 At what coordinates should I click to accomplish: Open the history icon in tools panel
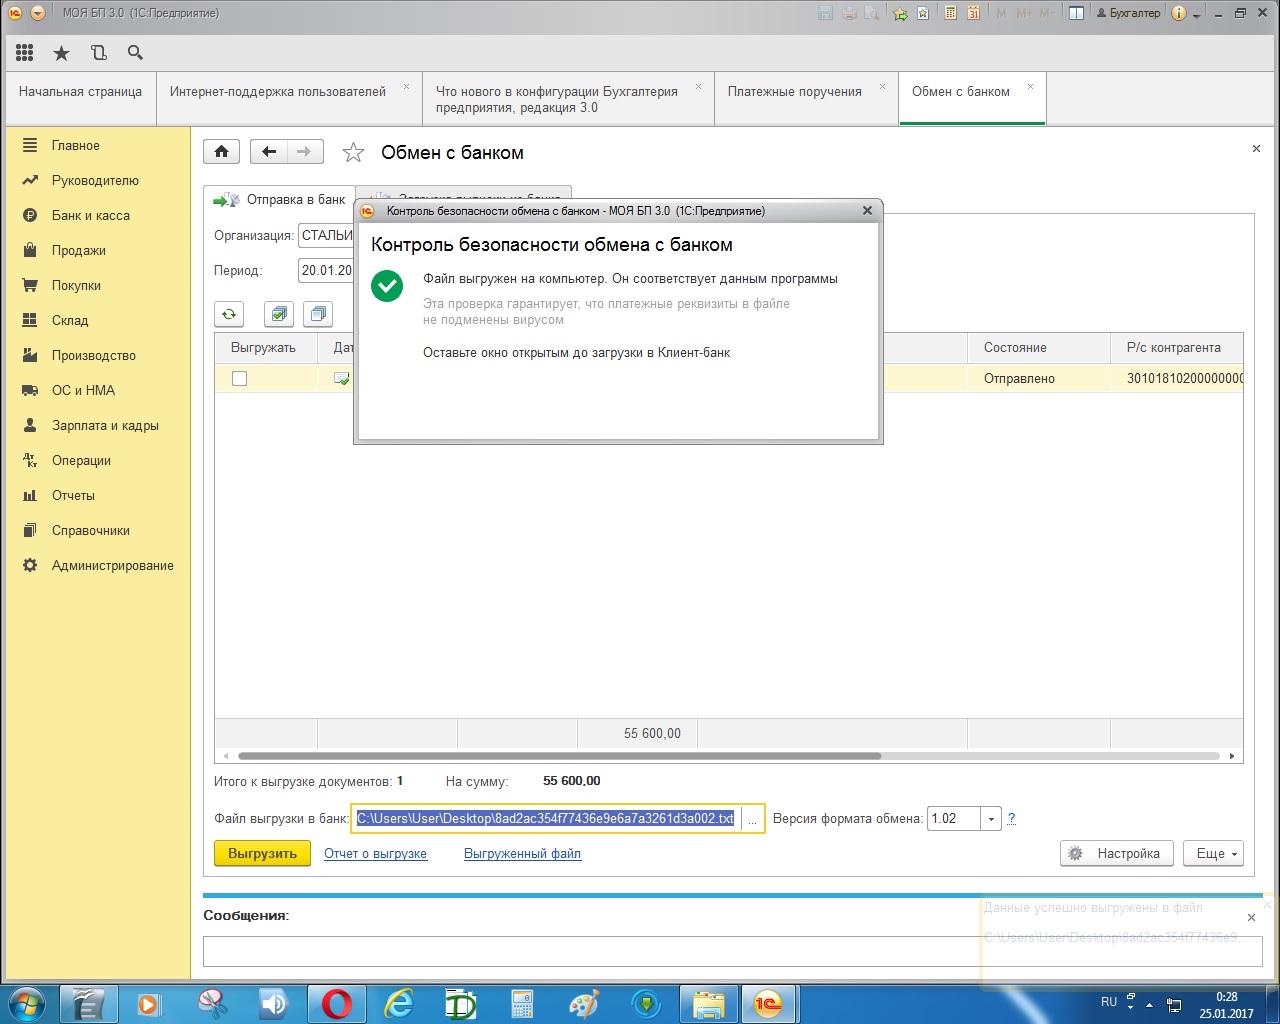coord(98,53)
